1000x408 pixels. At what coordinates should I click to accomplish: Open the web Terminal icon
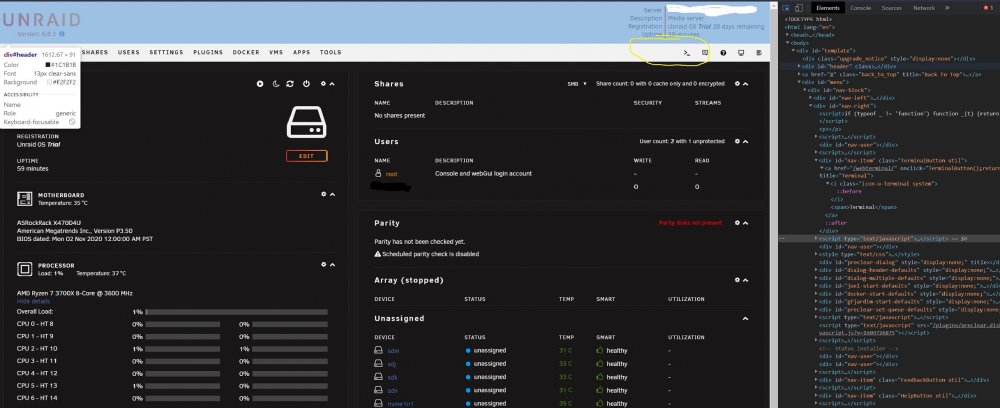[687, 53]
